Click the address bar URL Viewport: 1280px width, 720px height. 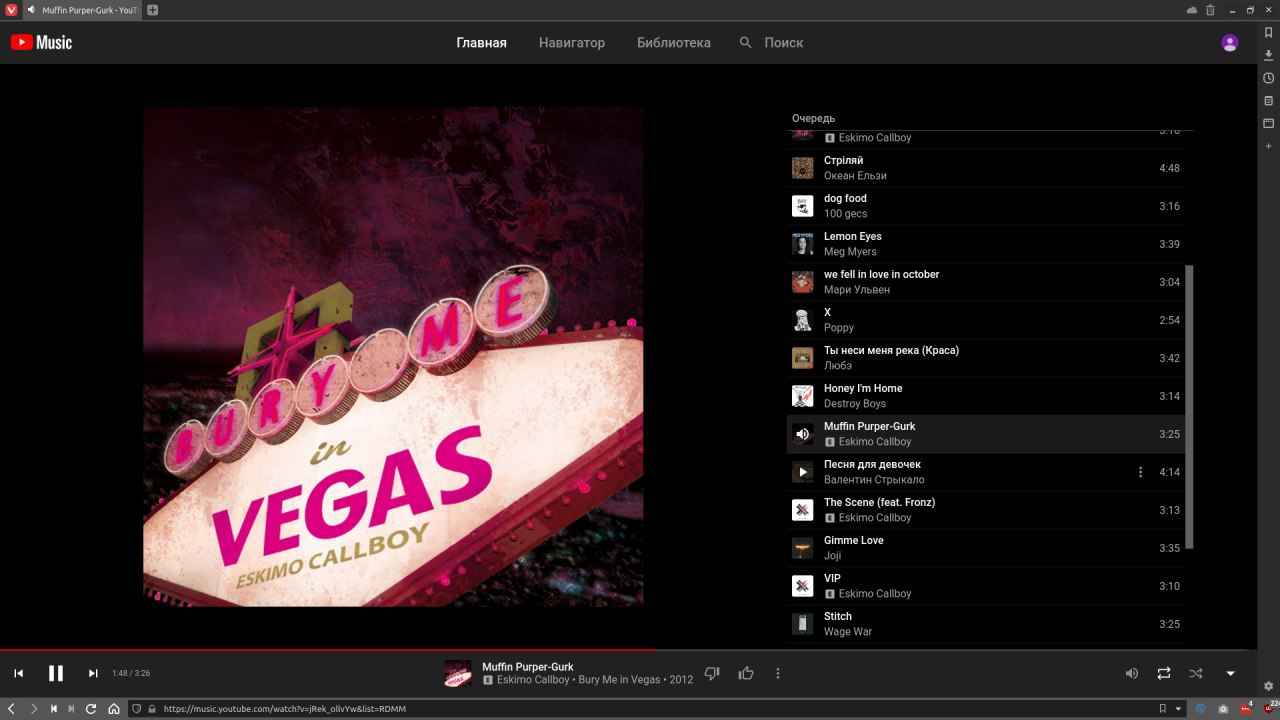click(285, 709)
